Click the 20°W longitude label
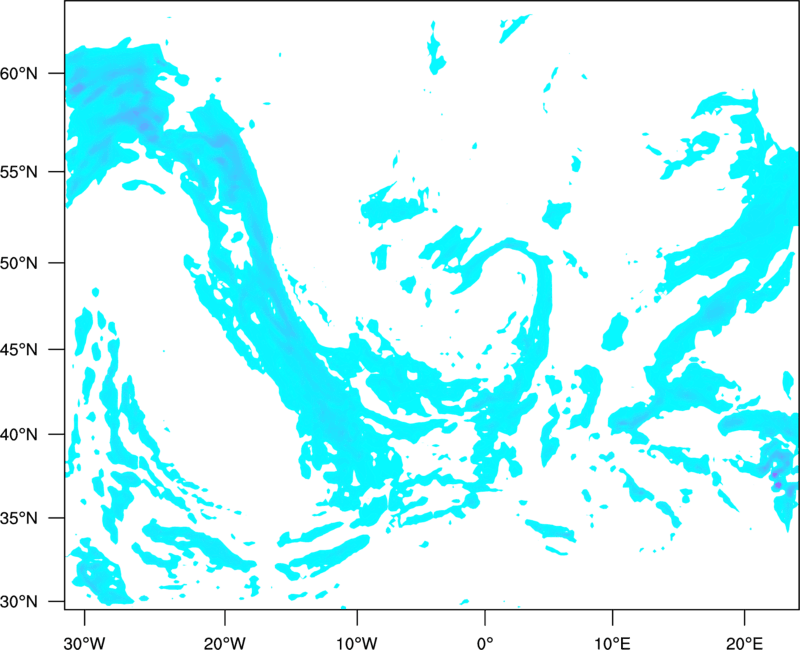 click(224, 643)
